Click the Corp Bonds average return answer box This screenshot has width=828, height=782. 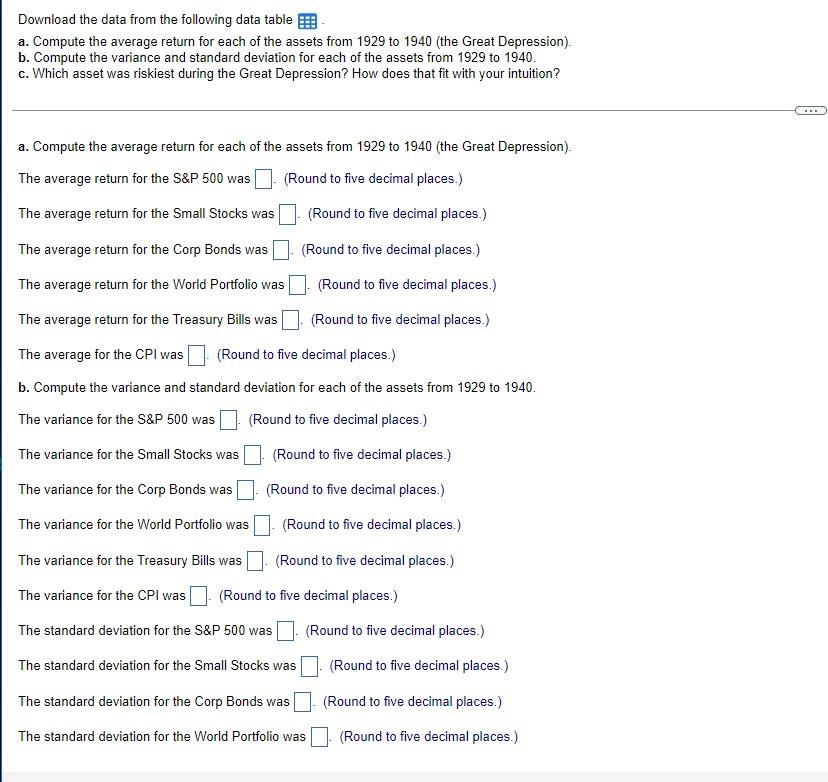coord(279,249)
